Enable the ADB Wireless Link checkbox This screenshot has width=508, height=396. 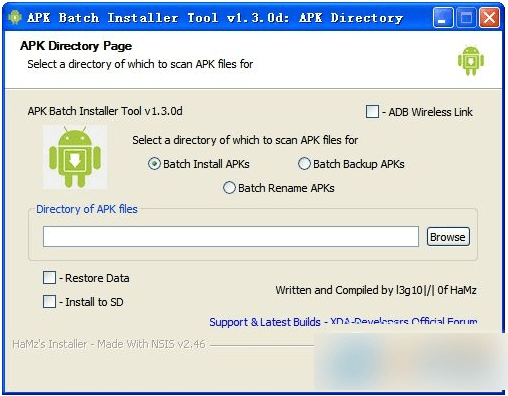[x=372, y=112]
